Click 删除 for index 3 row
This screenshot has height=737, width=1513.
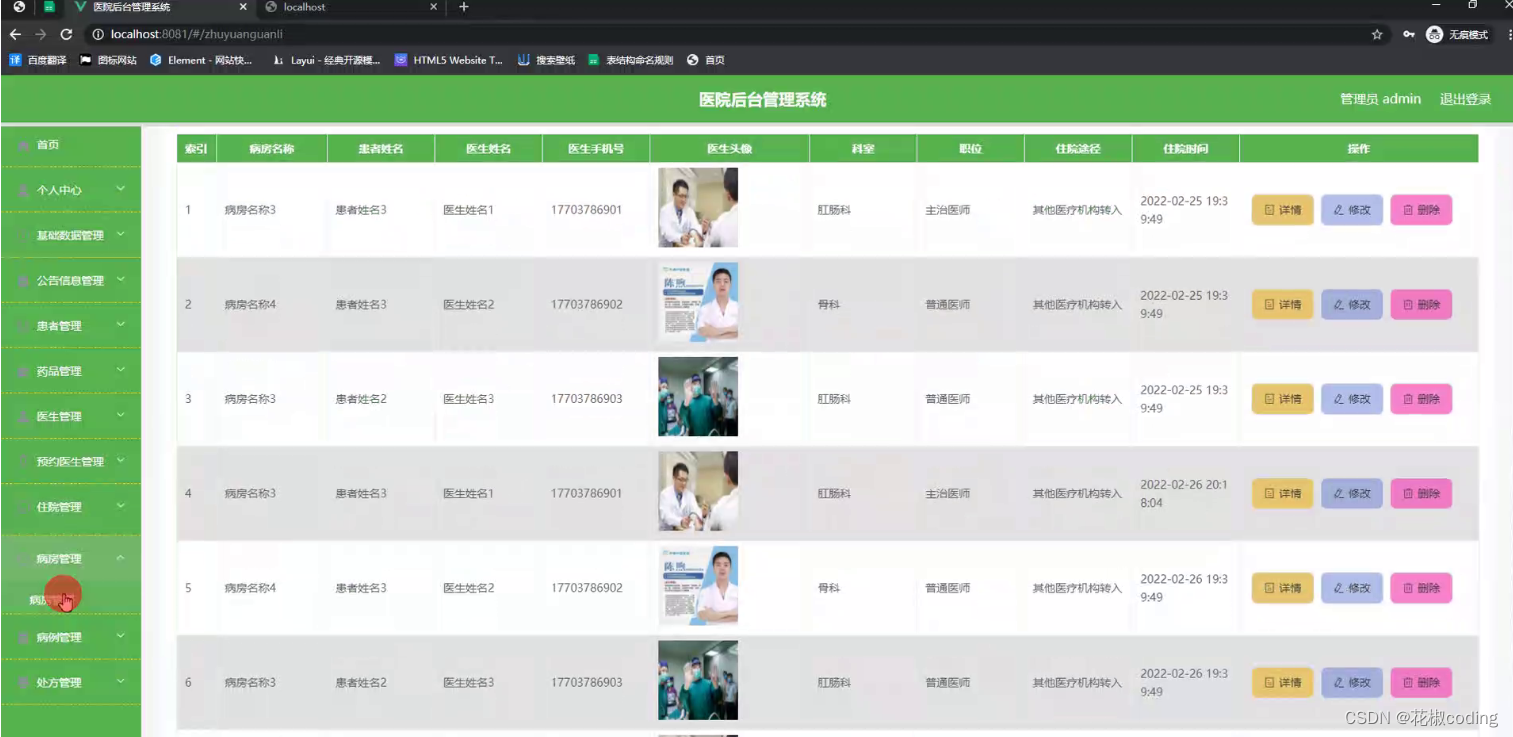tap(1421, 399)
